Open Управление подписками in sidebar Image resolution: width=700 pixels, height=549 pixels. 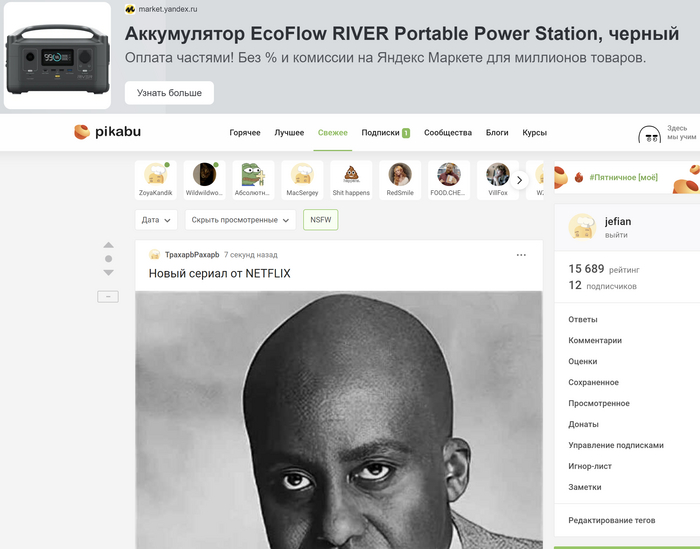(x=616, y=445)
